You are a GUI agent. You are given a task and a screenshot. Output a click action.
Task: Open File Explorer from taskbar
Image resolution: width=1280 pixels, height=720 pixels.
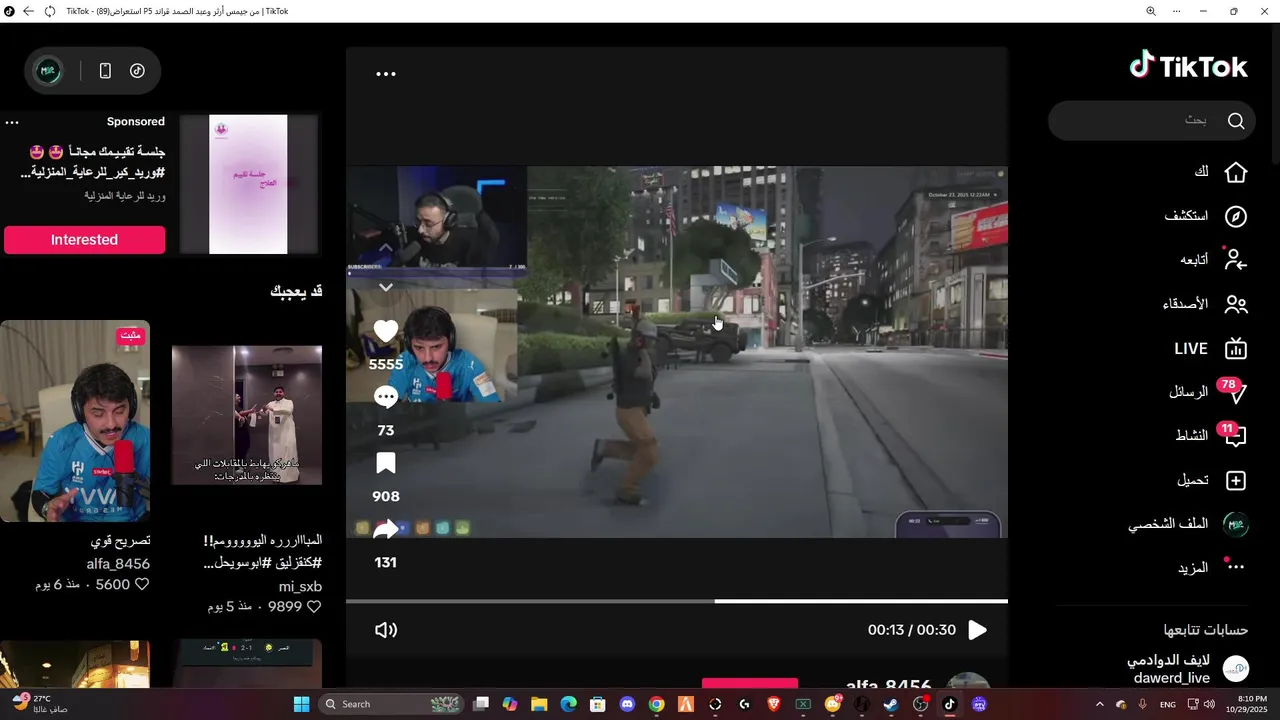pos(539,704)
